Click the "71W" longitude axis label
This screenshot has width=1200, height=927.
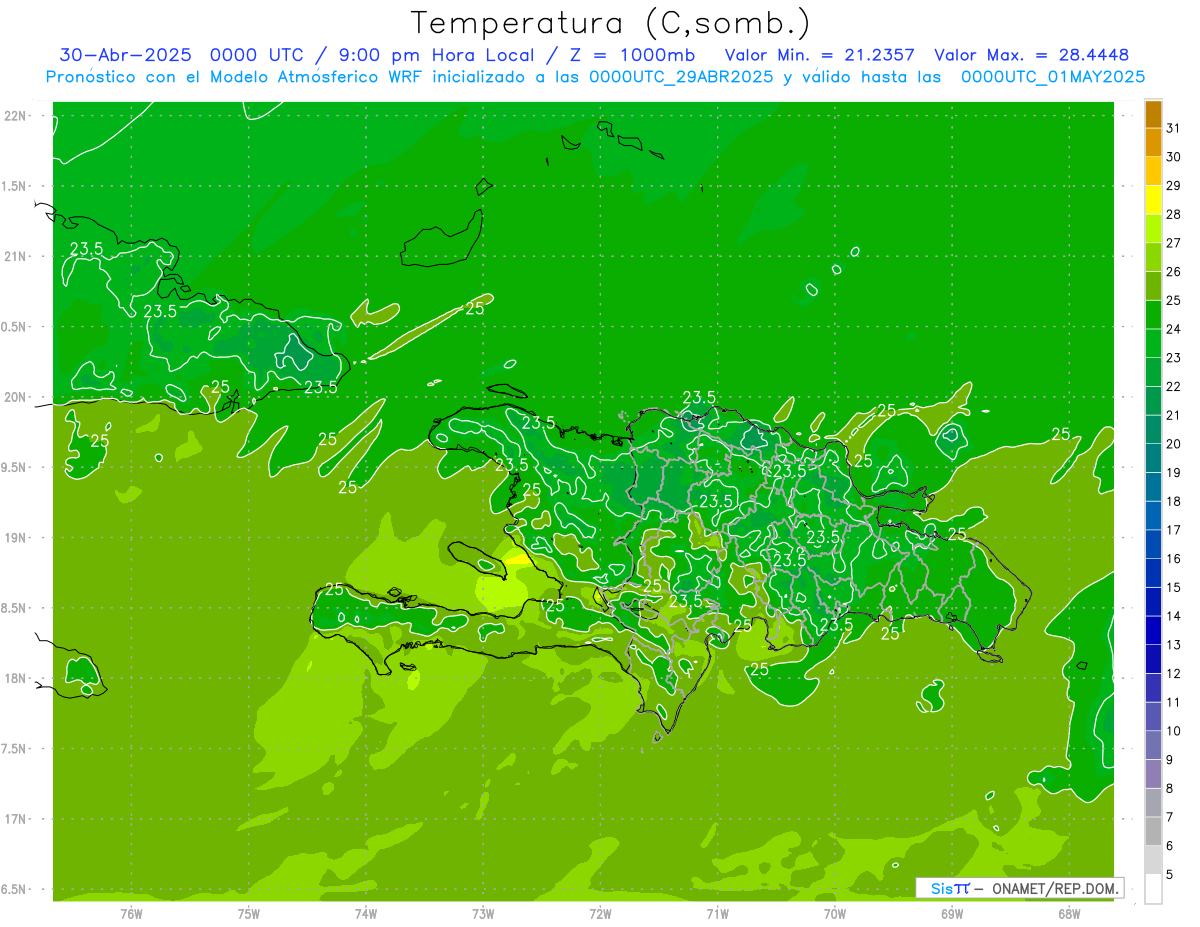(717, 914)
